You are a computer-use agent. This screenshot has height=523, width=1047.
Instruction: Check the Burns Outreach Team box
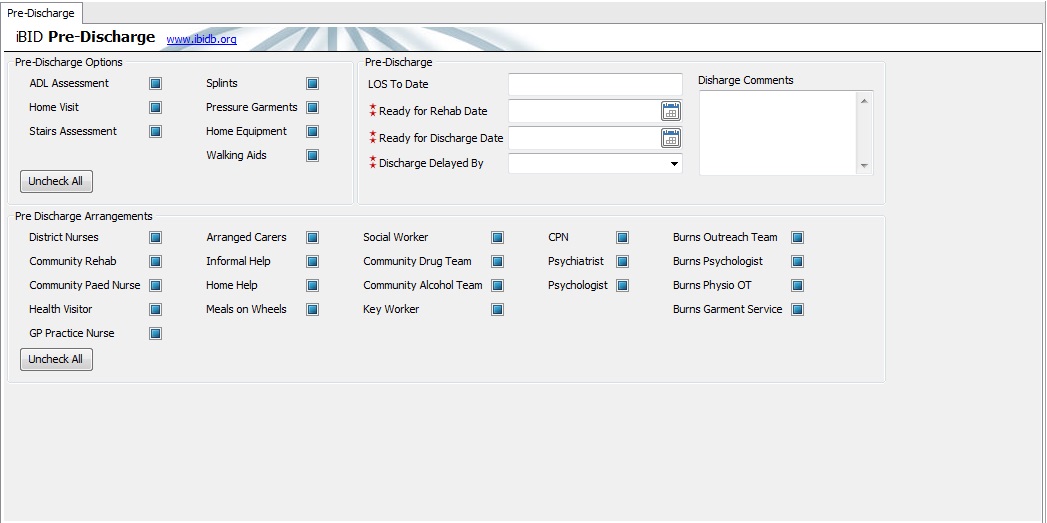point(797,237)
